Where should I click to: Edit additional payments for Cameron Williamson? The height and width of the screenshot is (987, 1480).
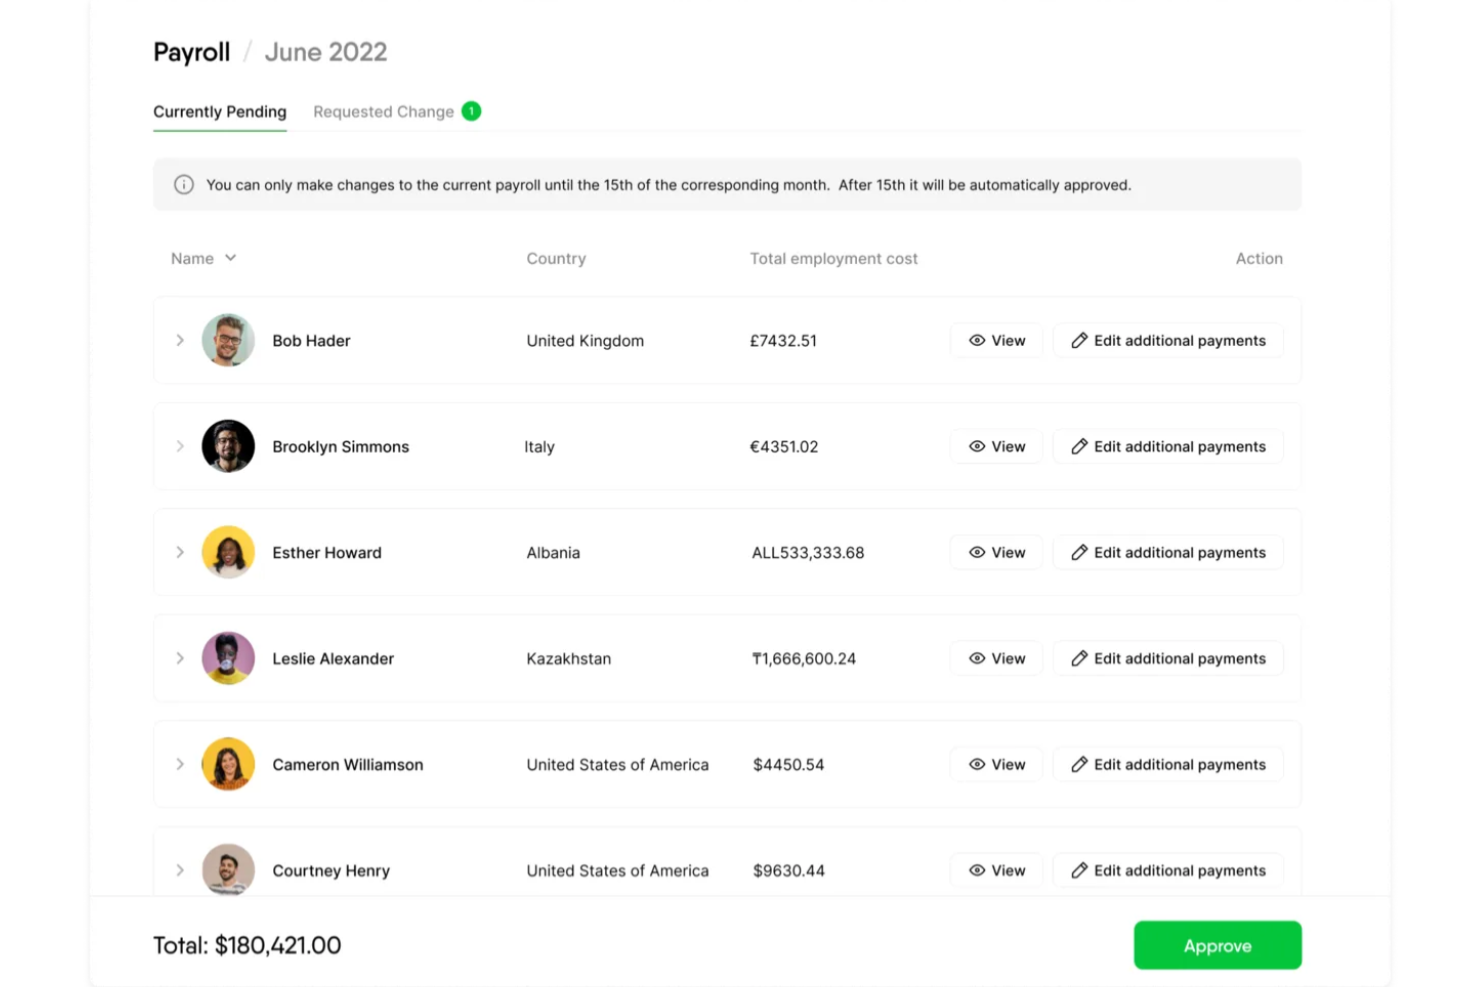[x=1168, y=764]
